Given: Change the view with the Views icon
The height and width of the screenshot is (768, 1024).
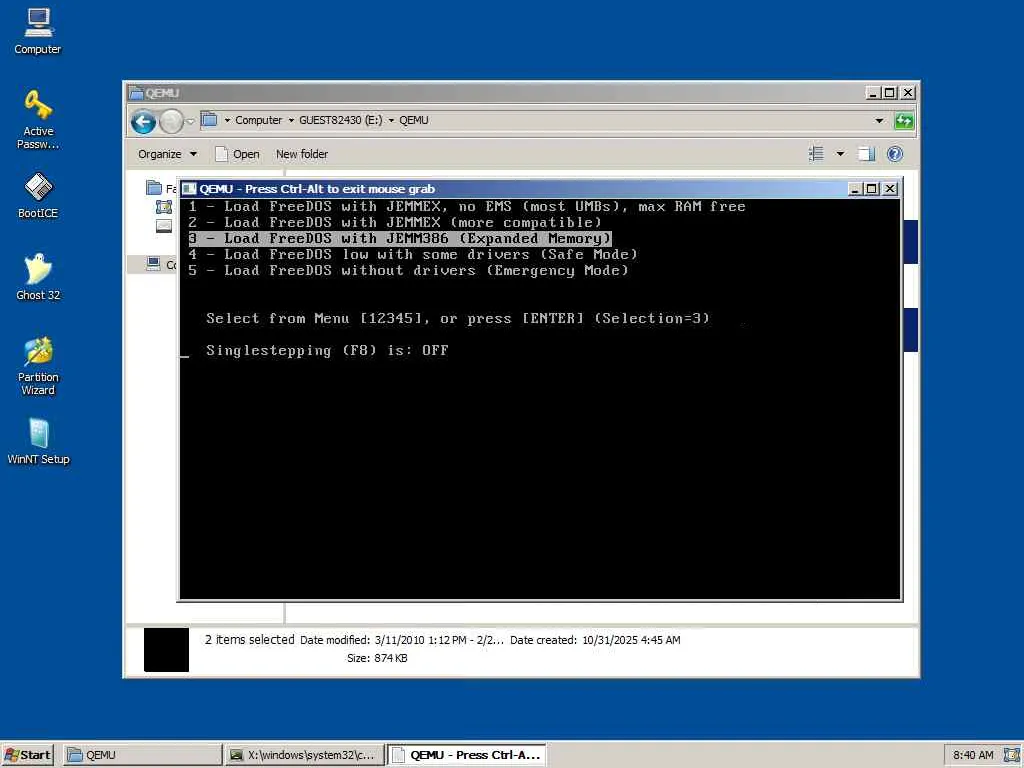Looking at the screenshot, I should (816, 154).
